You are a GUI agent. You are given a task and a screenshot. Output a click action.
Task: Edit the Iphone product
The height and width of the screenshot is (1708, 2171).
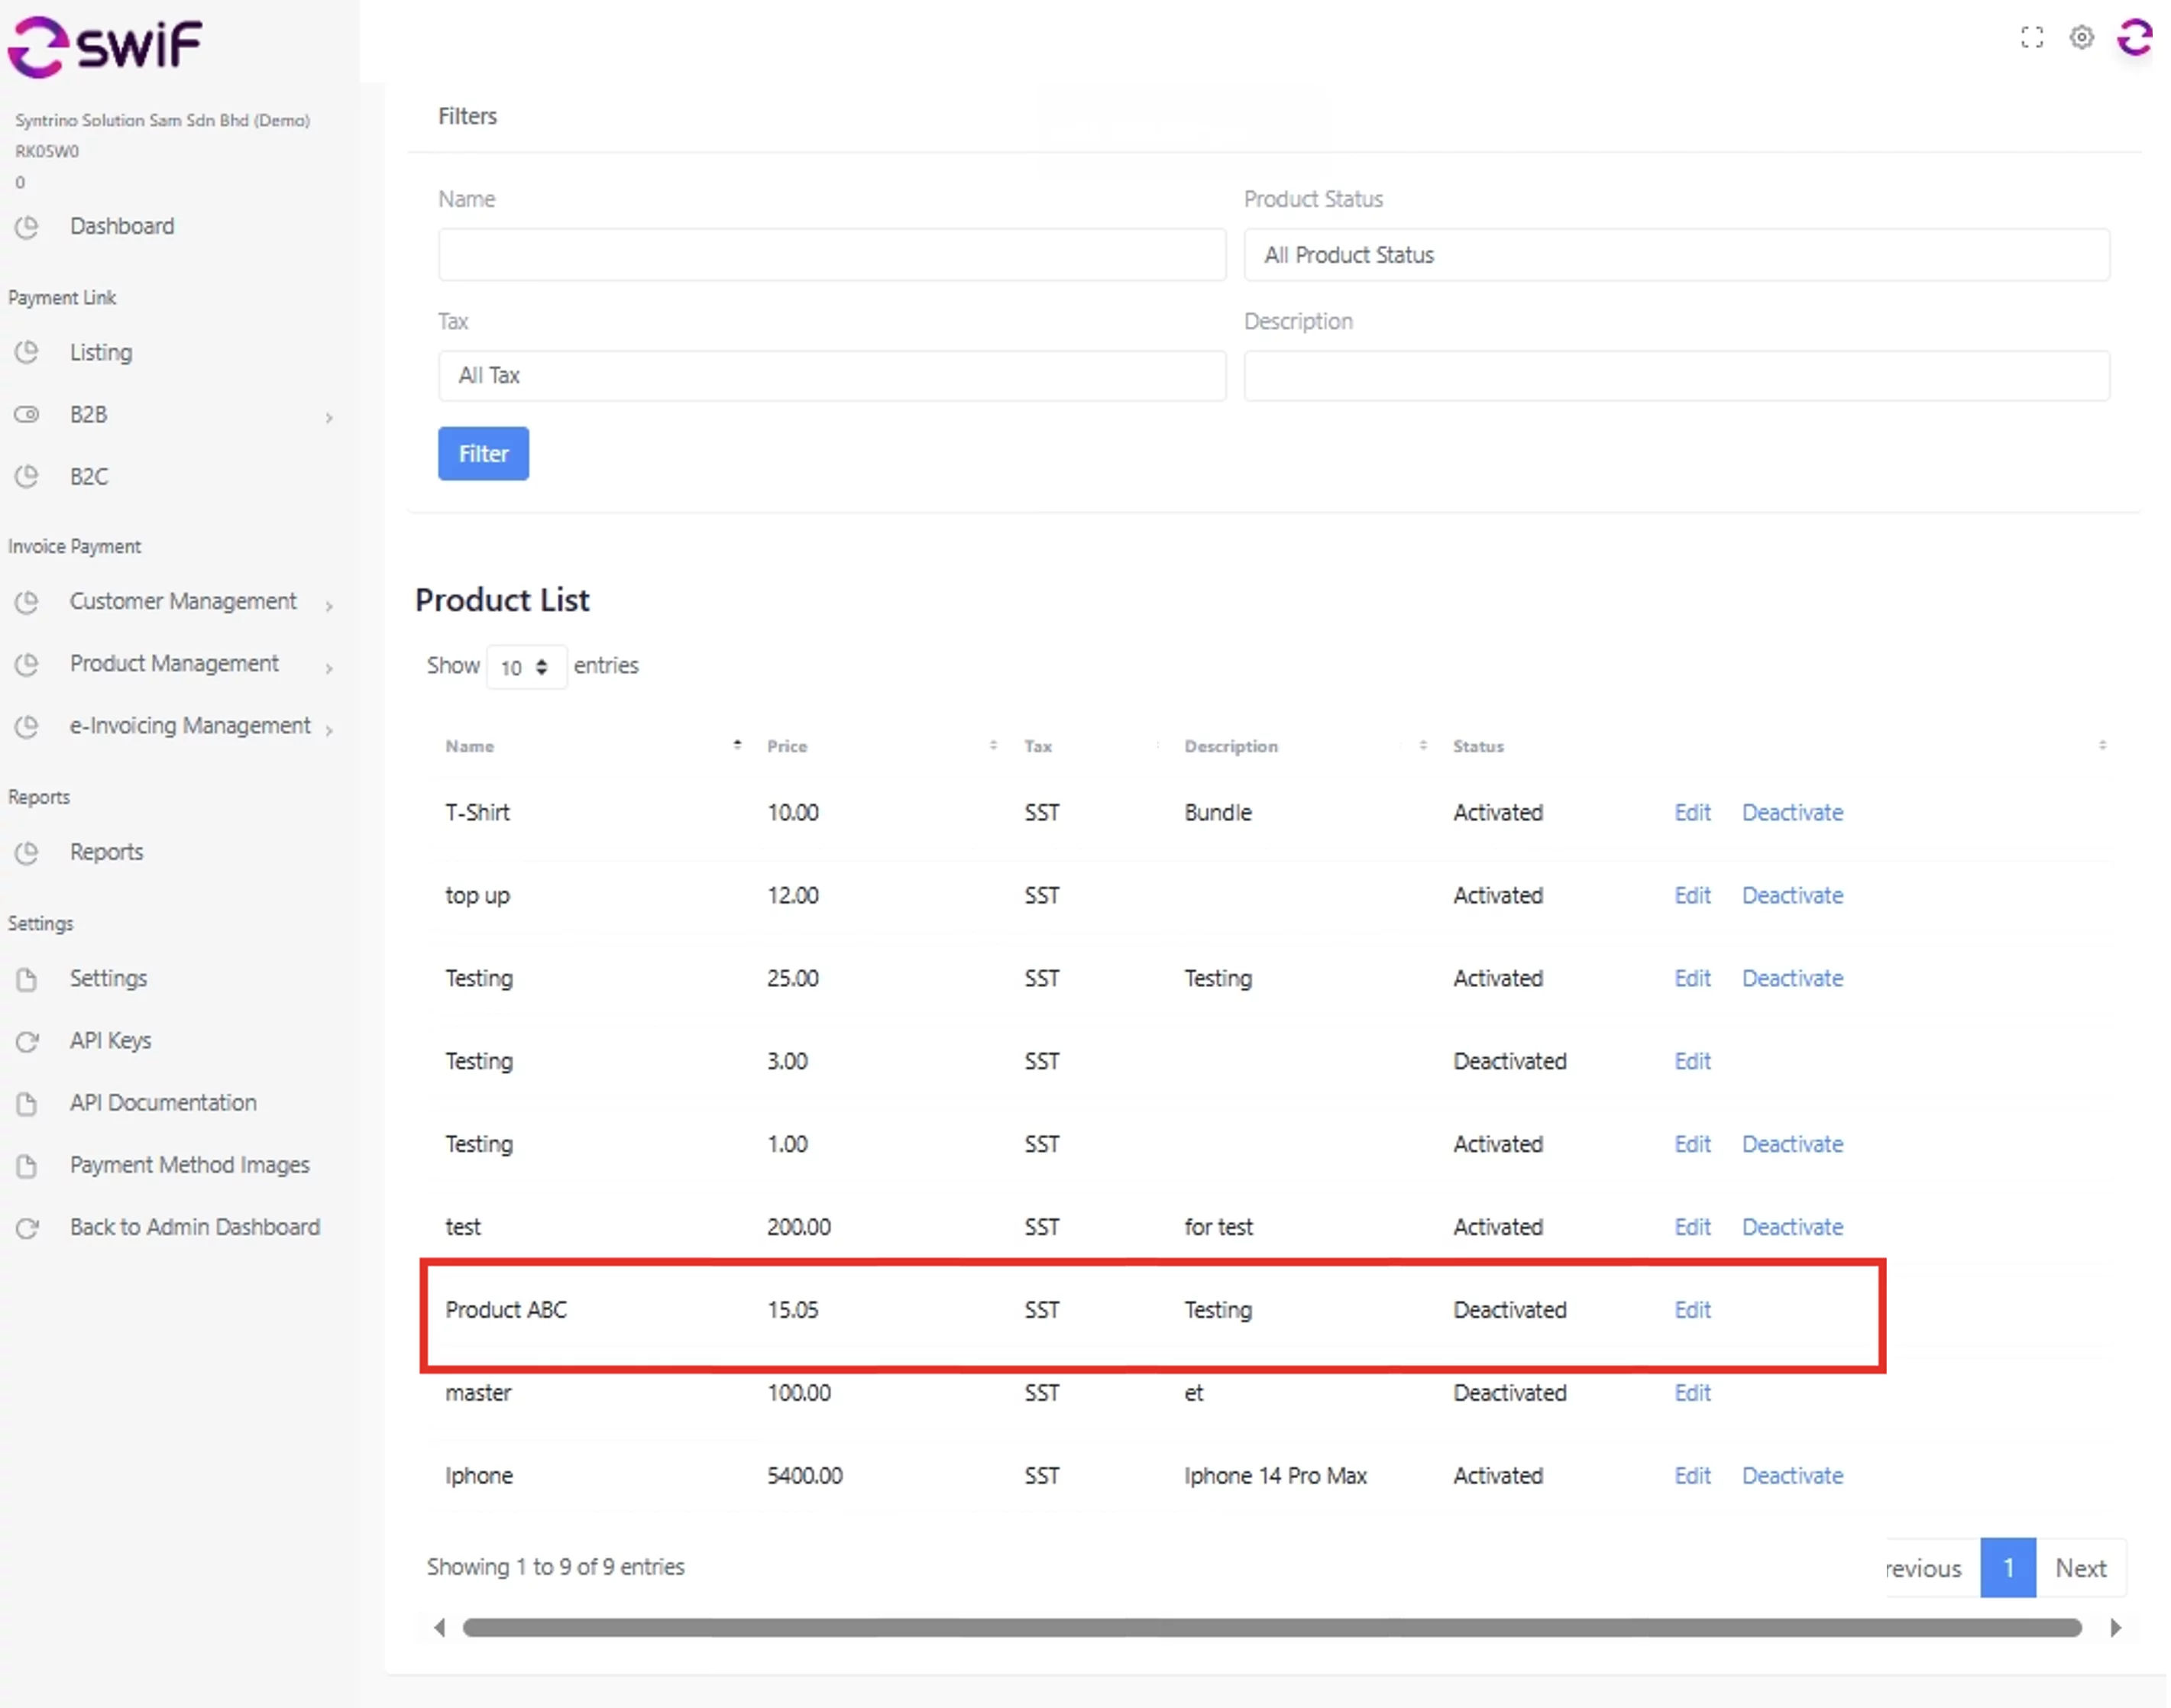(1692, 1476)
